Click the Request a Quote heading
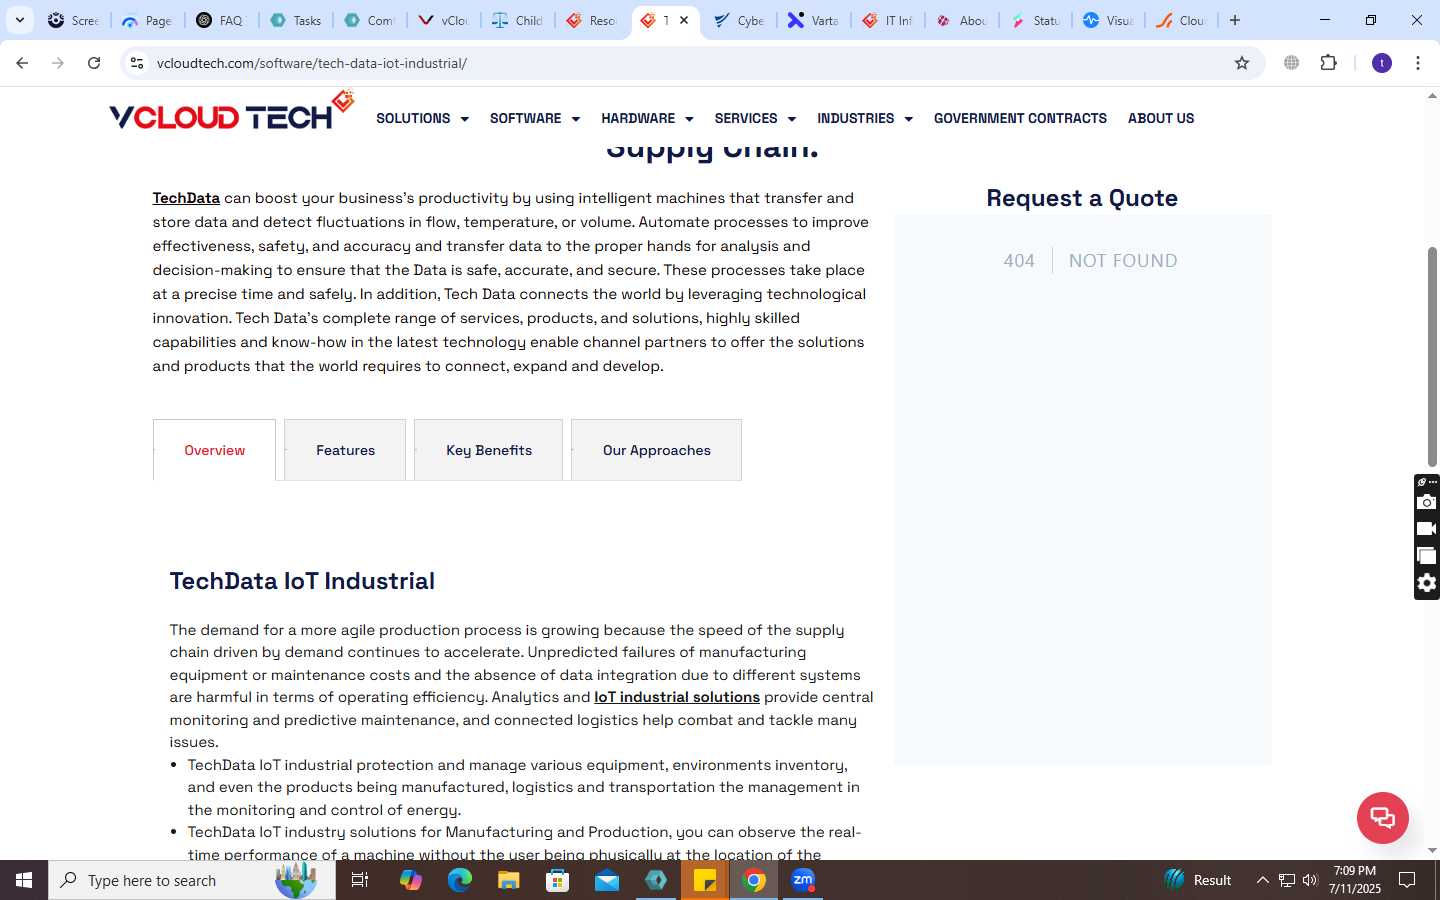This screenshot has width=1440, height=900. click(1082, 198)
